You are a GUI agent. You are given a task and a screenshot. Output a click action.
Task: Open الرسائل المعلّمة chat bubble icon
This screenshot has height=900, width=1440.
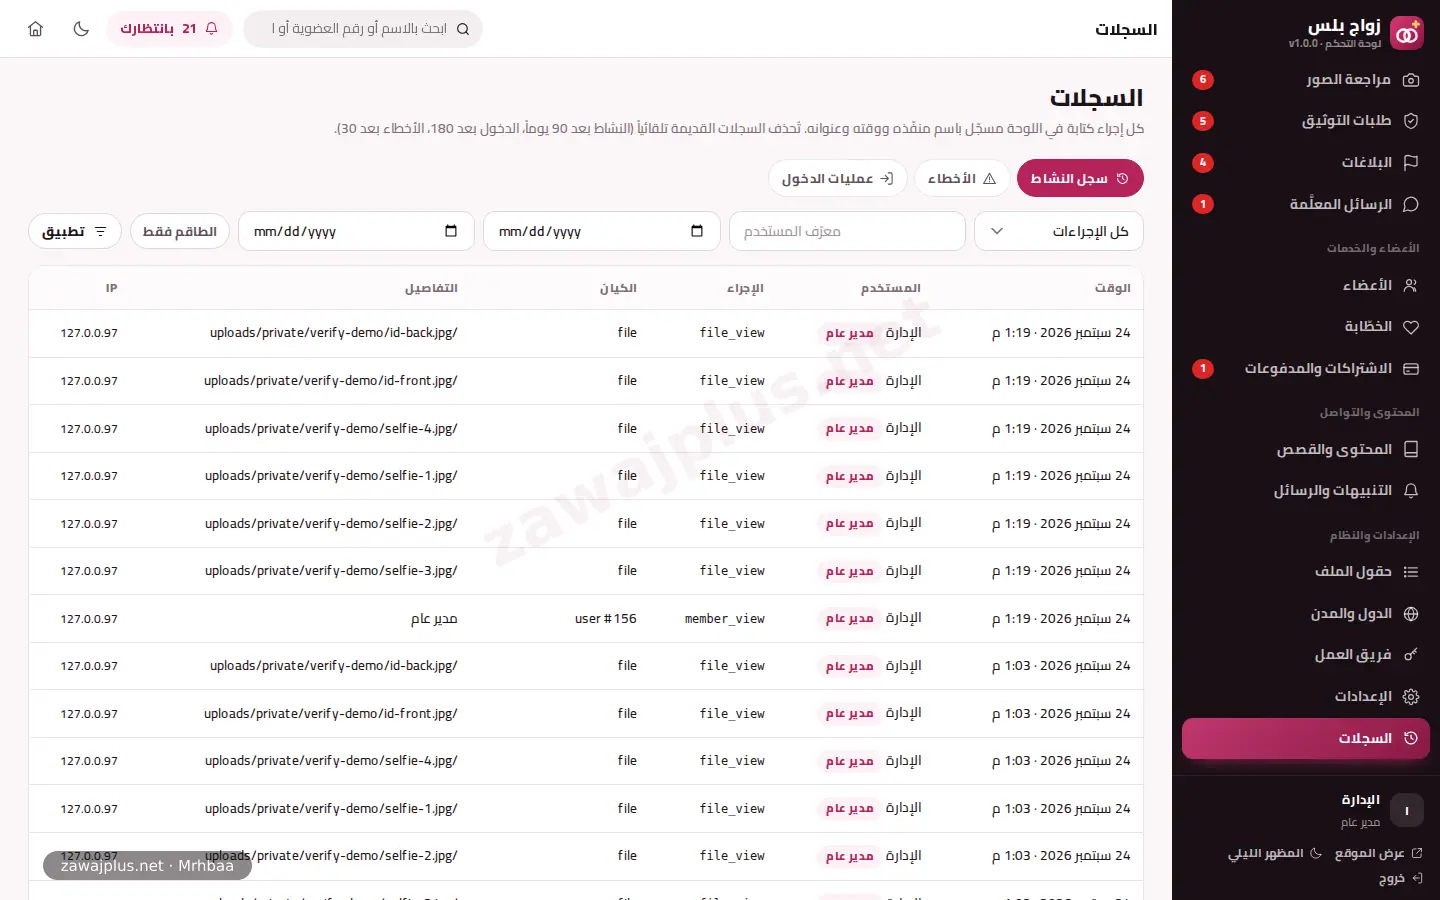tap(1411, 204)
